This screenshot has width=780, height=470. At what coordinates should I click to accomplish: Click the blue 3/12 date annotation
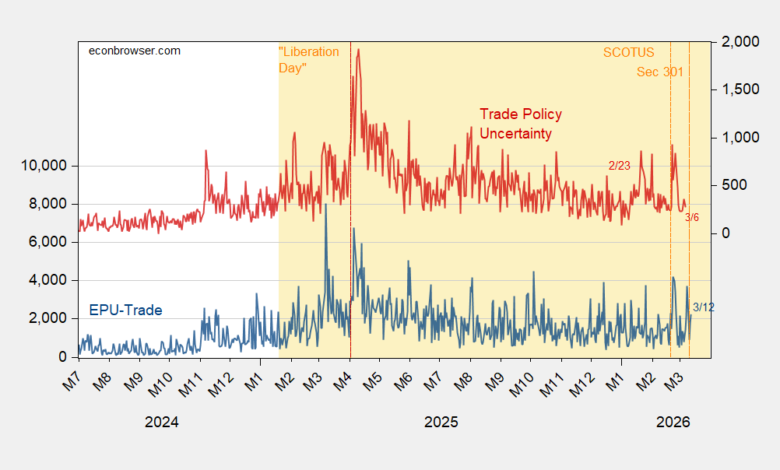(703, 306)
